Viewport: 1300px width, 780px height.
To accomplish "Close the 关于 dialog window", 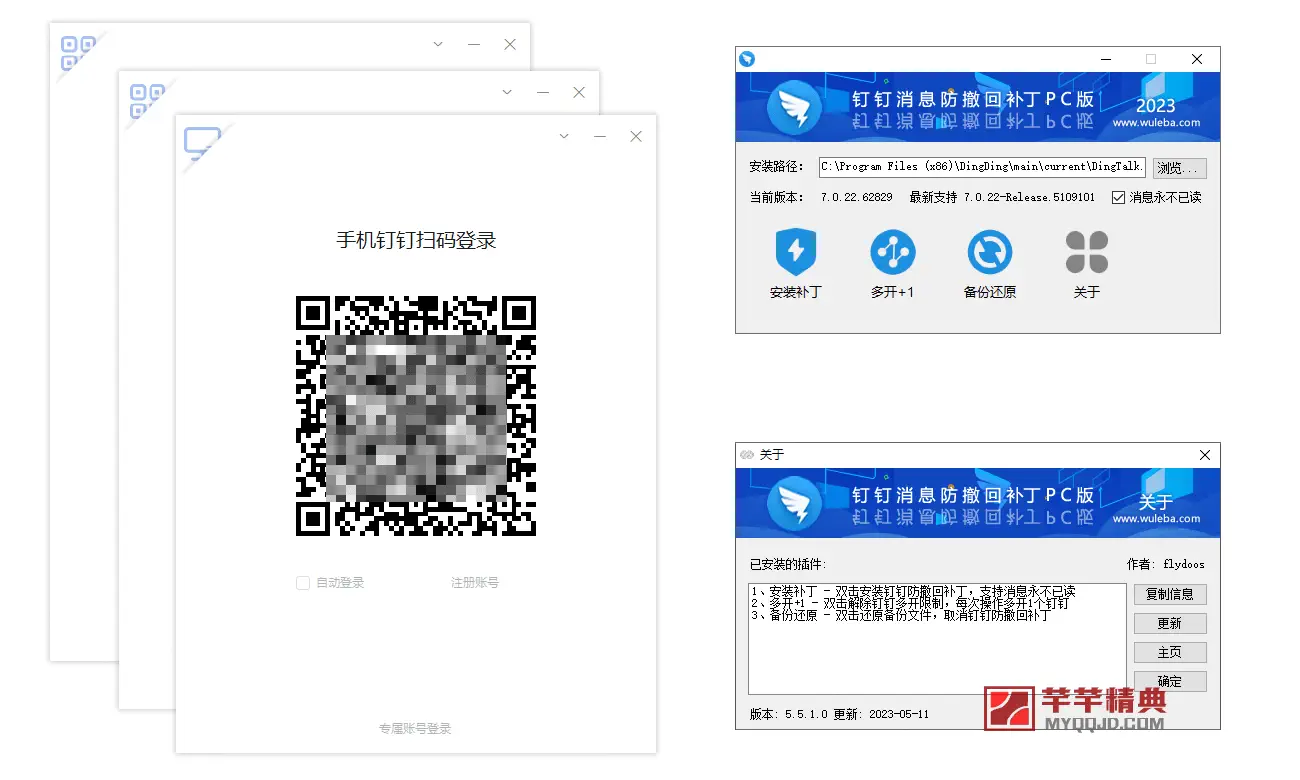I will (x=1204, y=455).
